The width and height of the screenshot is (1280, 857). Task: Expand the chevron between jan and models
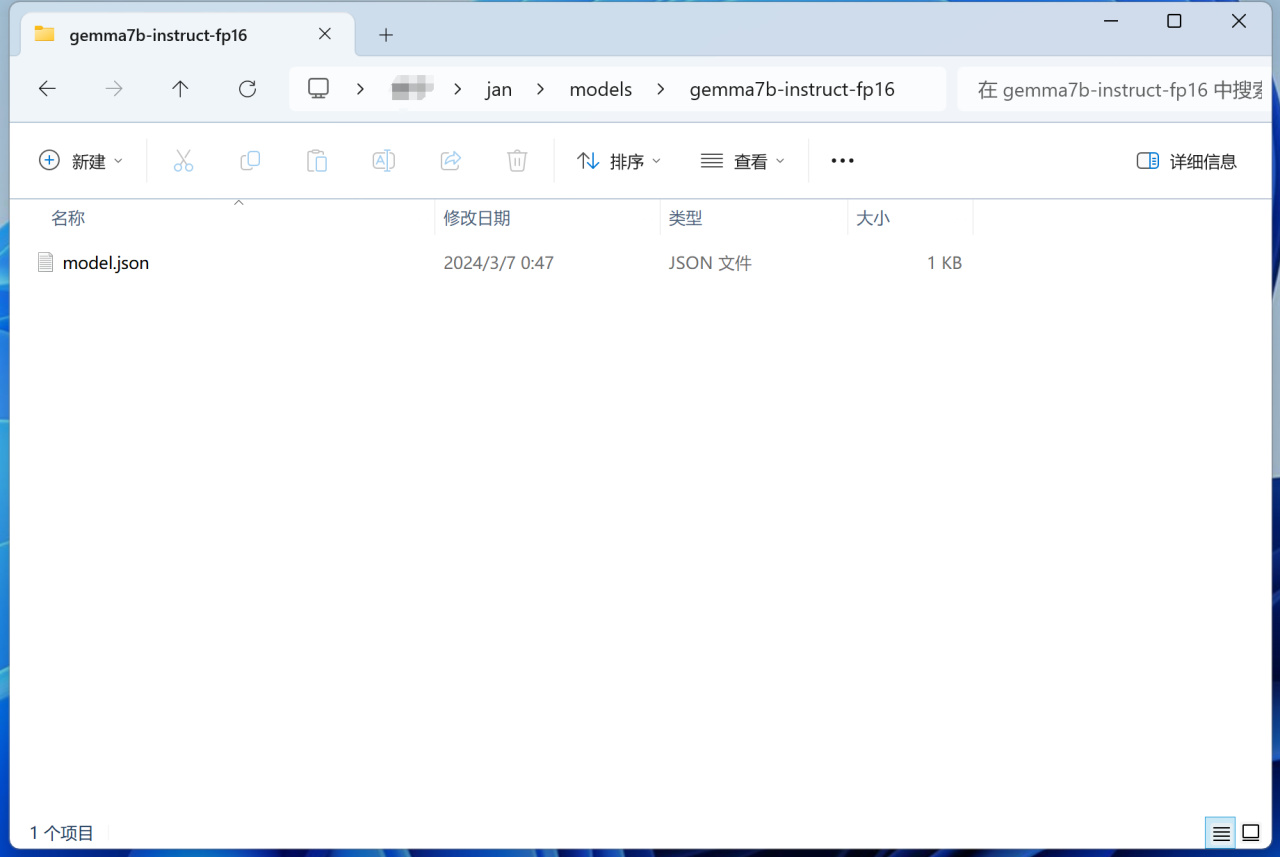coord(541,89)
